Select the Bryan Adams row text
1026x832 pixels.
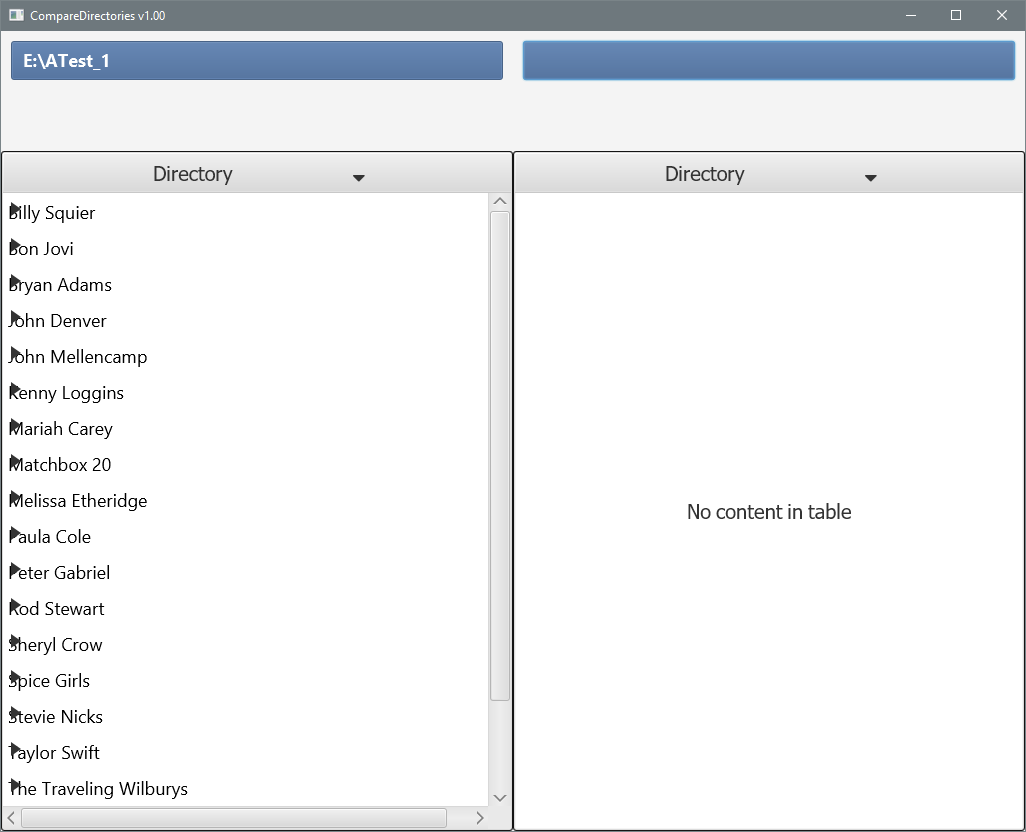point(60,285)
